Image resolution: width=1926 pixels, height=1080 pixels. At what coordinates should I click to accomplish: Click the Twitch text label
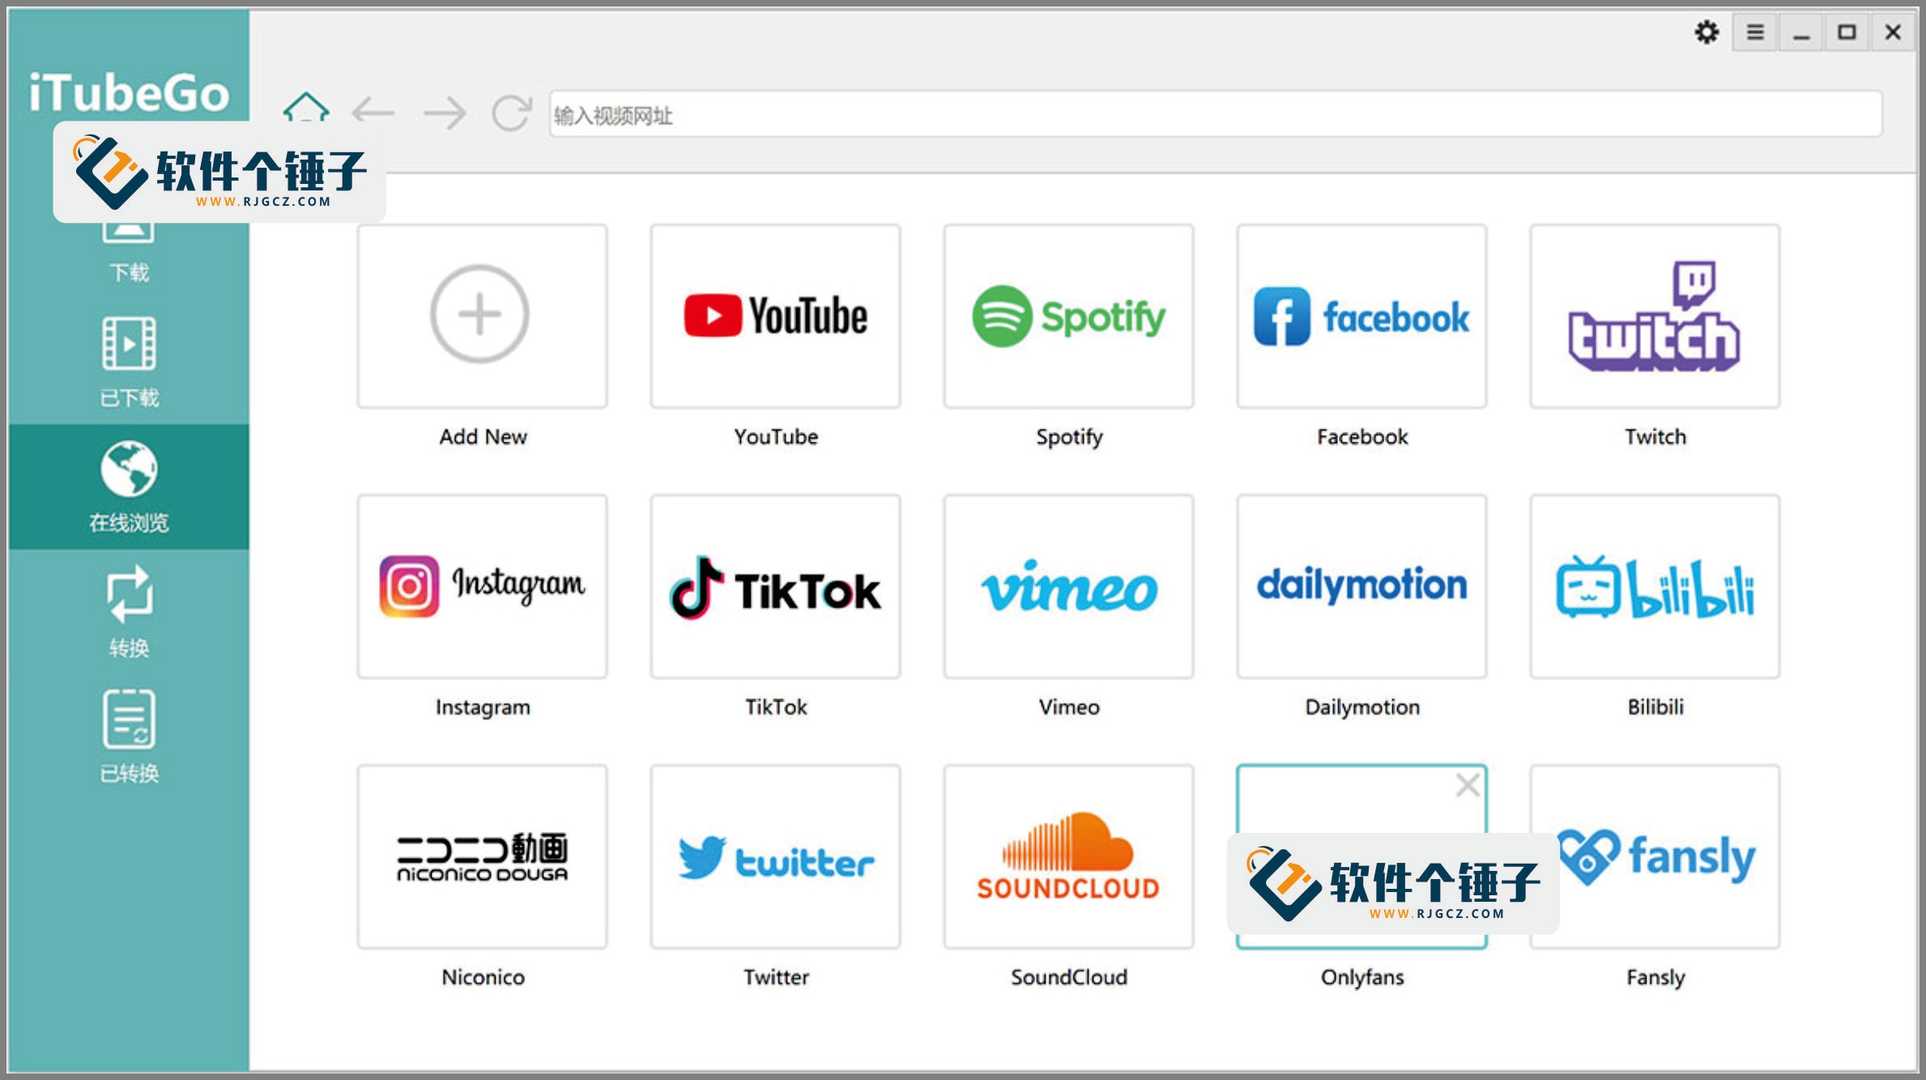pos(1655,437)
